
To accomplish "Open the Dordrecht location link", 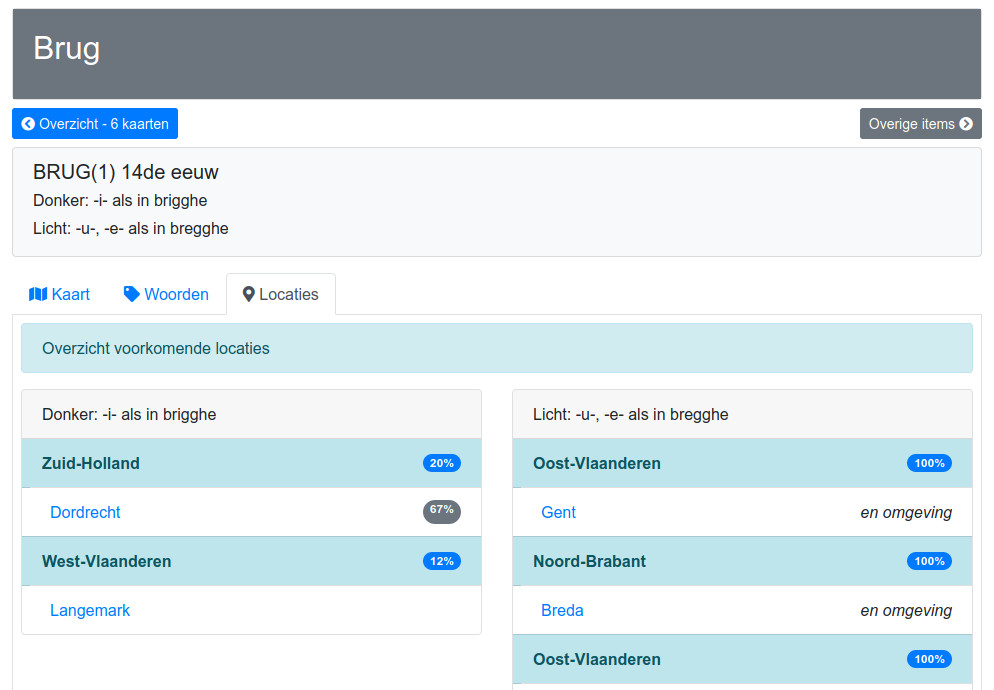I will [x=85, y=512].
